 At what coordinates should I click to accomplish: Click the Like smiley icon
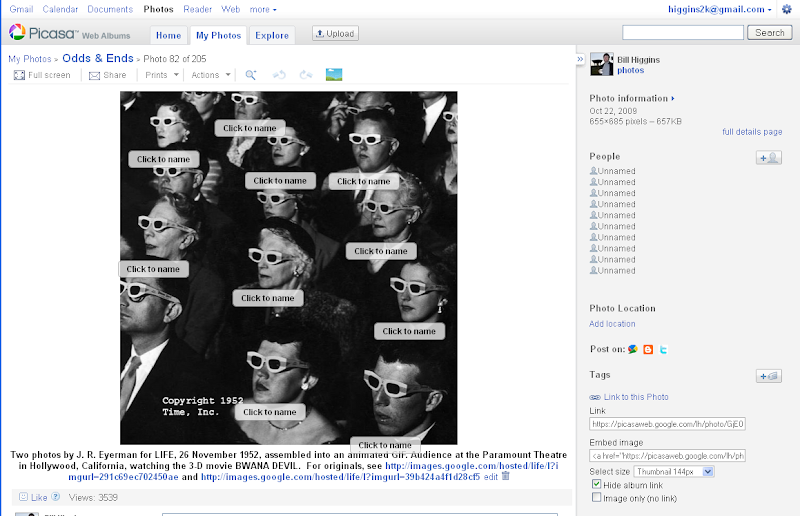click(x=23, y=497)
